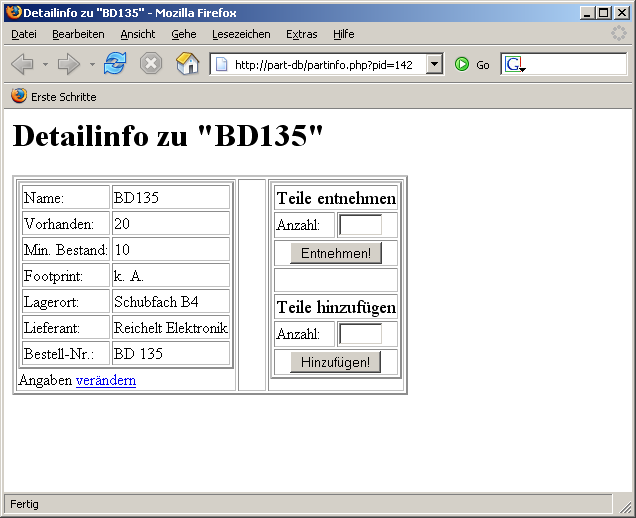Focus the Anzahl field under Teile hinzufügen

click(x=360, y=334)
